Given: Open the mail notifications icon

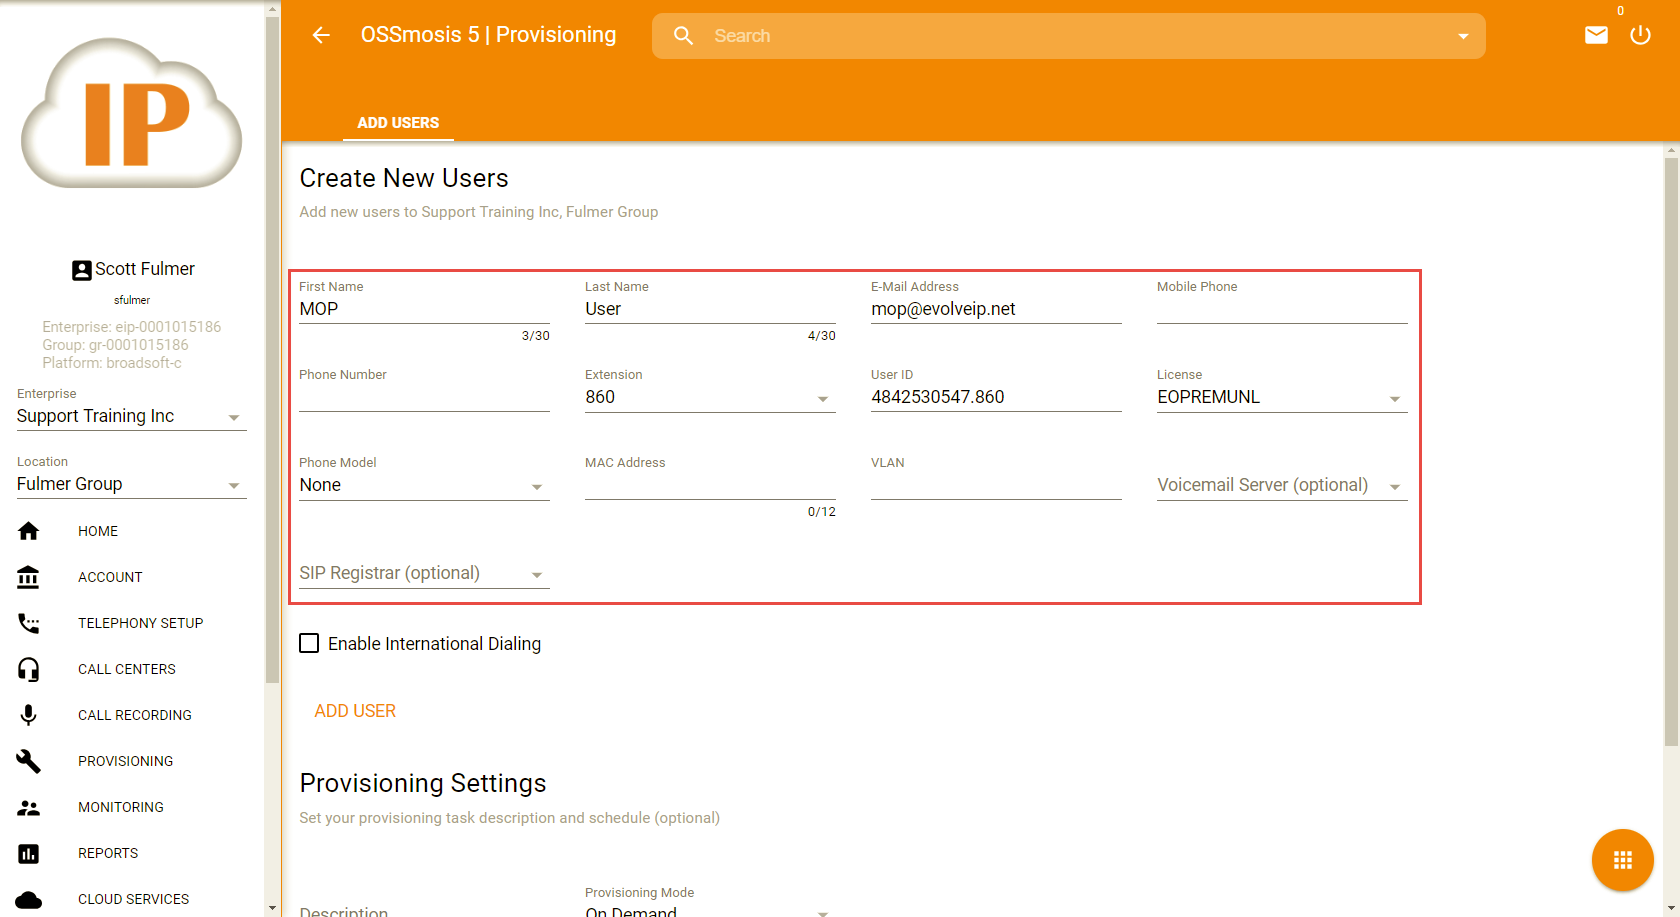Looking at the screenshot, I should pos(1596,36).
